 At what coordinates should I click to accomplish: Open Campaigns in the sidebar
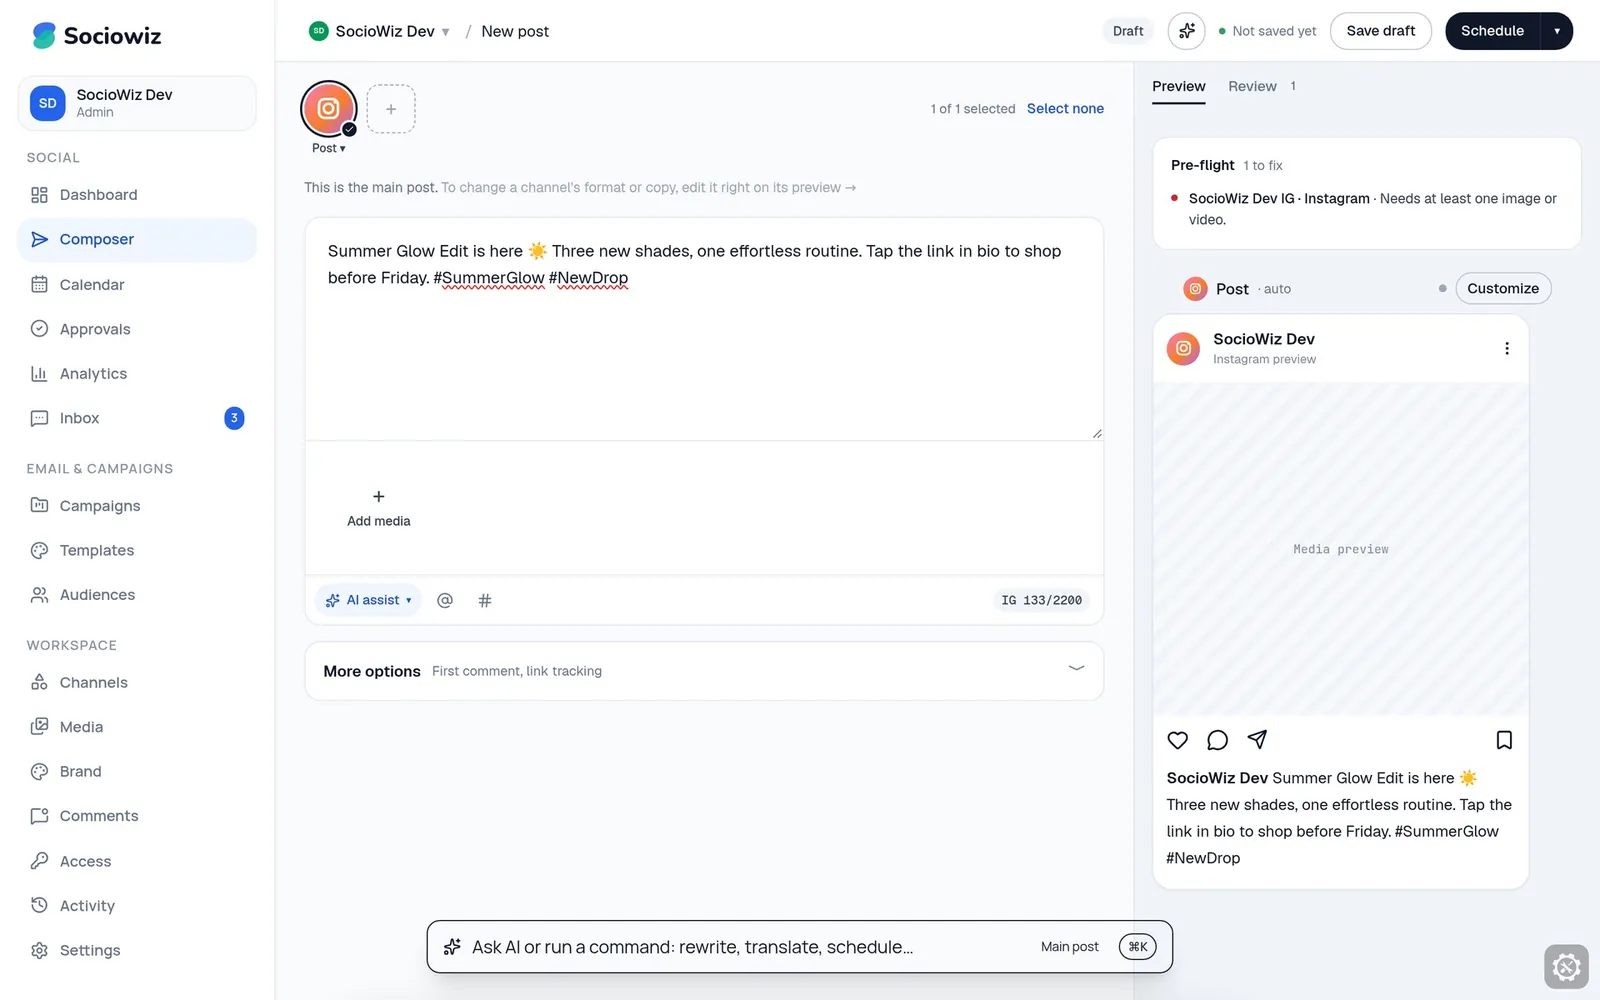pyautogui.click(x=137, y=506)
